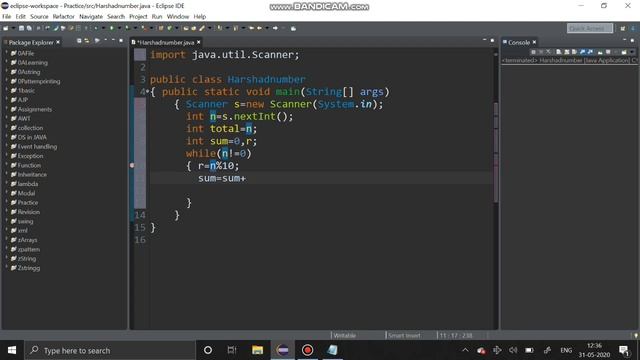The height and width of the screenshot is (360, 640).
Task: Switch to the Java perspective icon
Action: (x=633, y=28)
